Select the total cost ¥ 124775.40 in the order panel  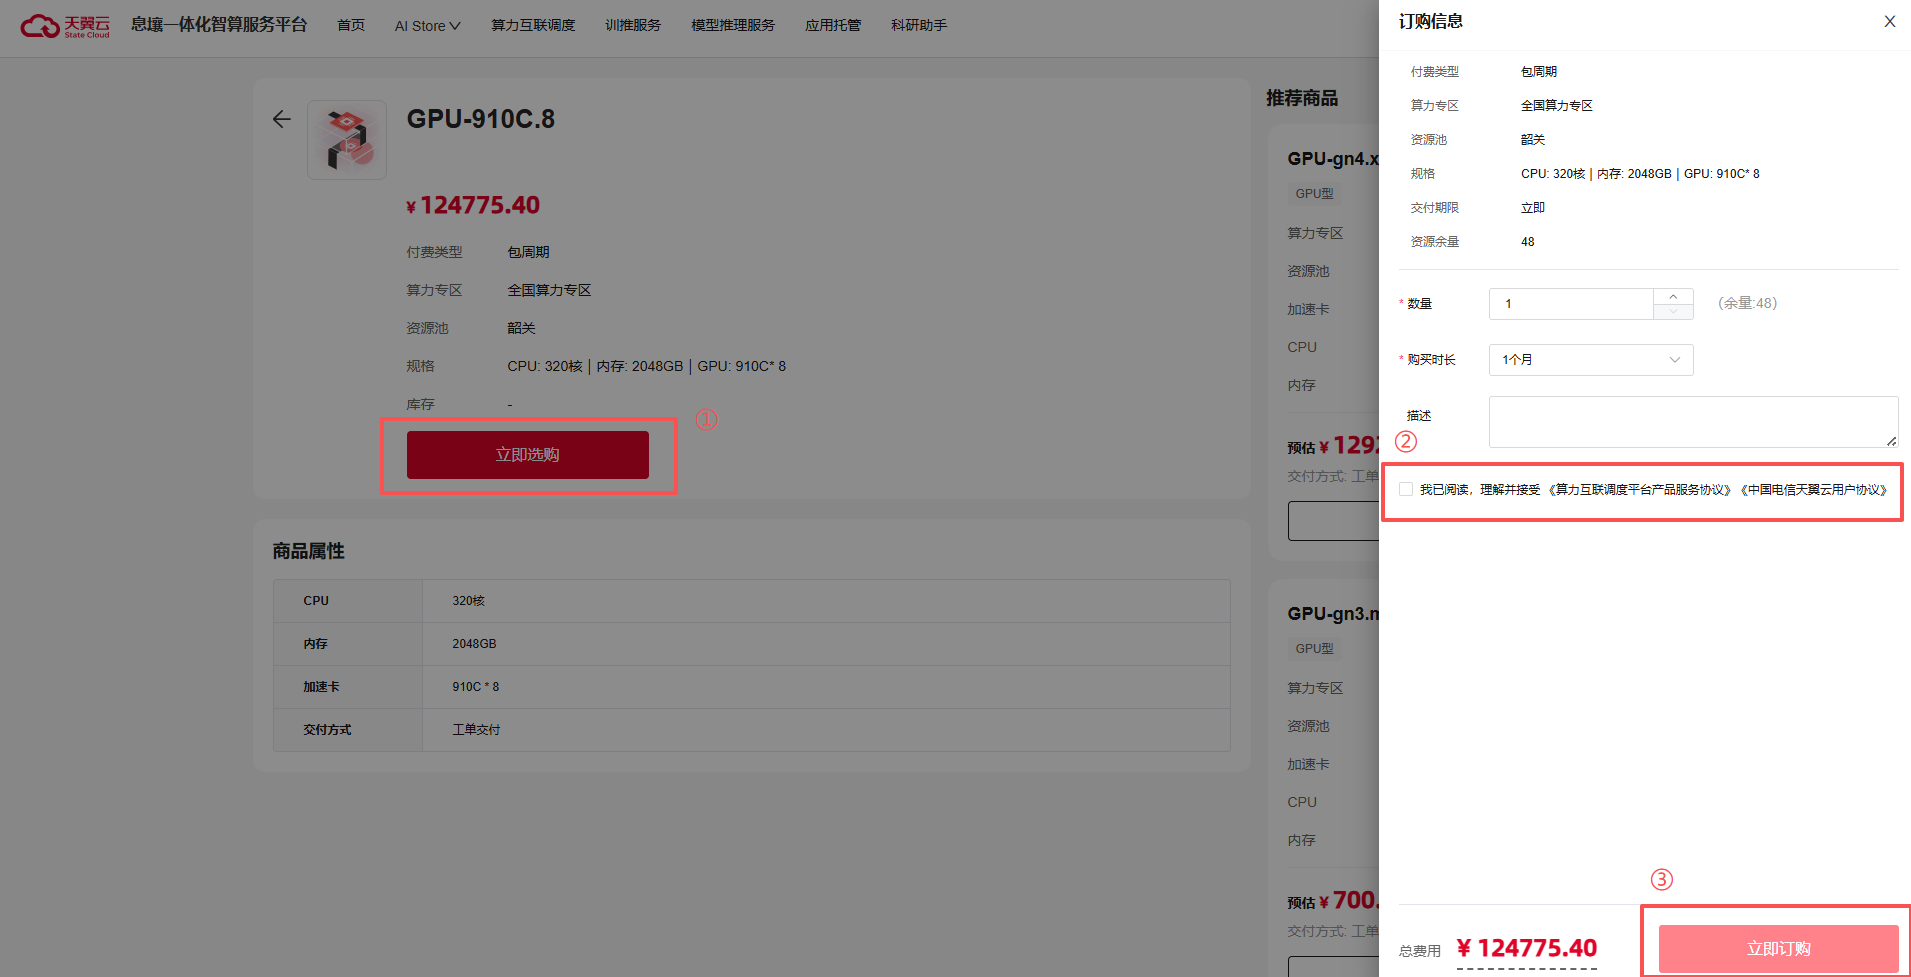click(x=1527, y=948)
